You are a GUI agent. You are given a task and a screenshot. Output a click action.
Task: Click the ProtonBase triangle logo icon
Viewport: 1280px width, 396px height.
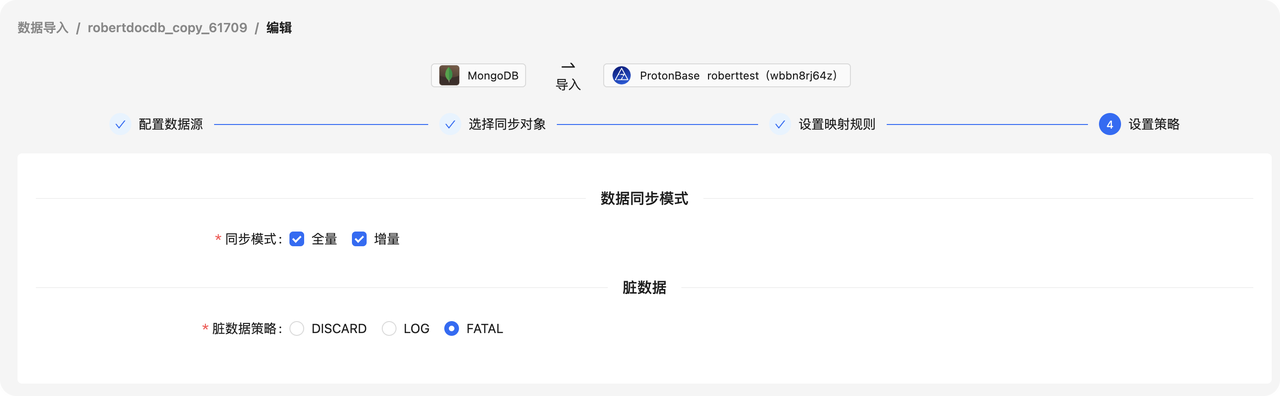click(x=621, y=75)
